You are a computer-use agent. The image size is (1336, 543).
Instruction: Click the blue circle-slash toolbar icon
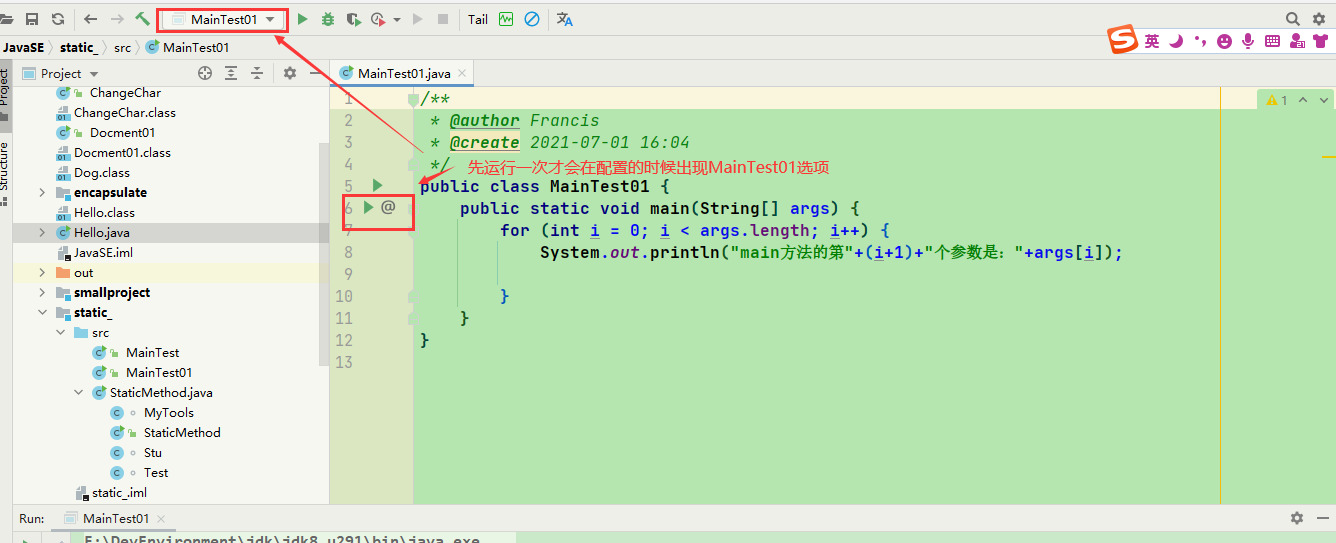coord(532,19)
